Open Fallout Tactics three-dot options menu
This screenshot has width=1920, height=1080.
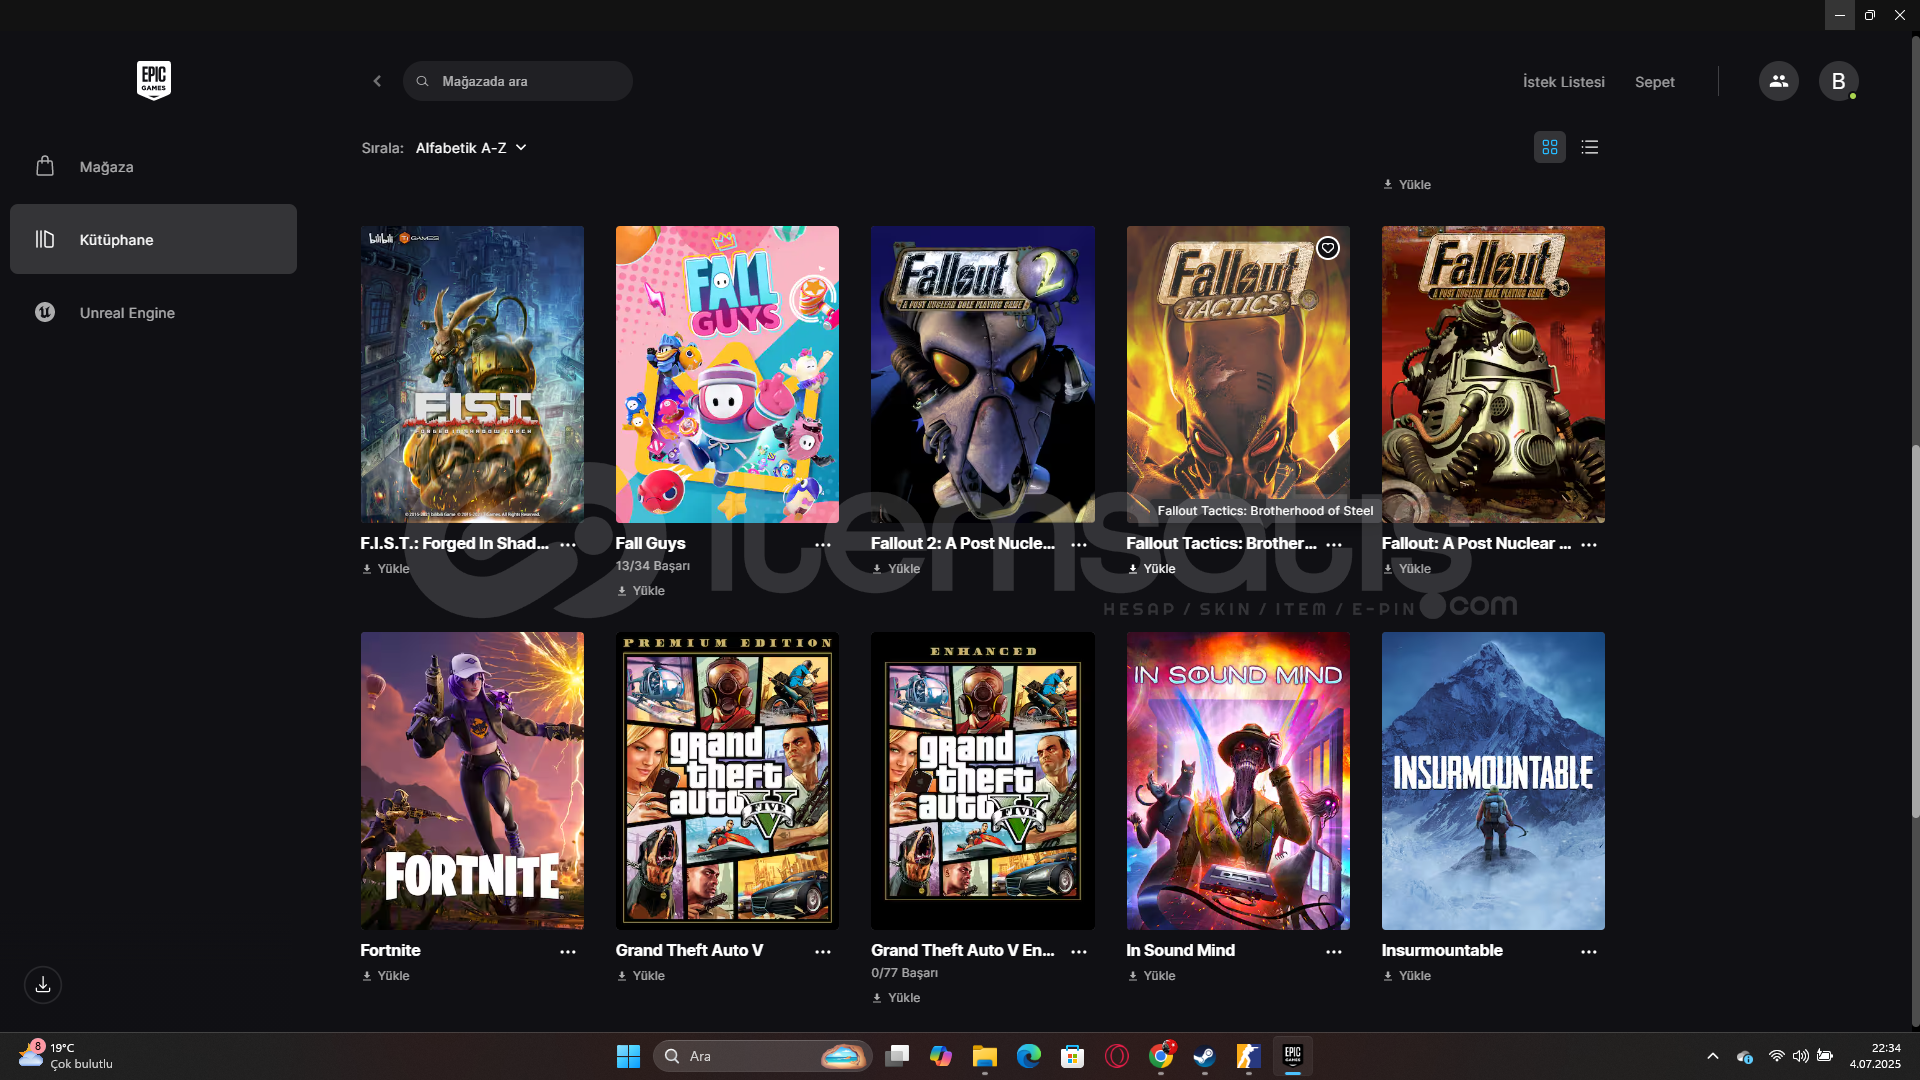1334,545
